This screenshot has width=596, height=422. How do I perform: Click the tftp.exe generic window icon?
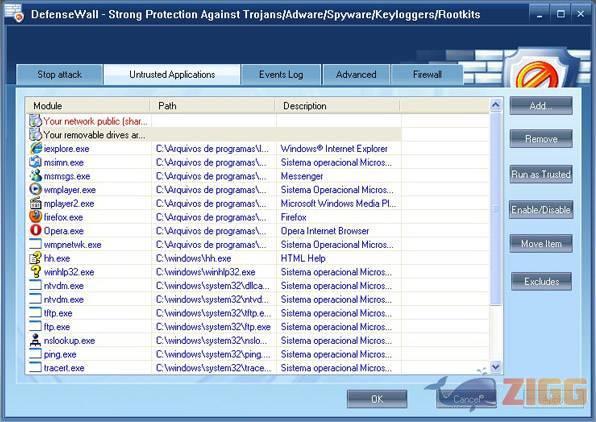[x=35, y=313]
